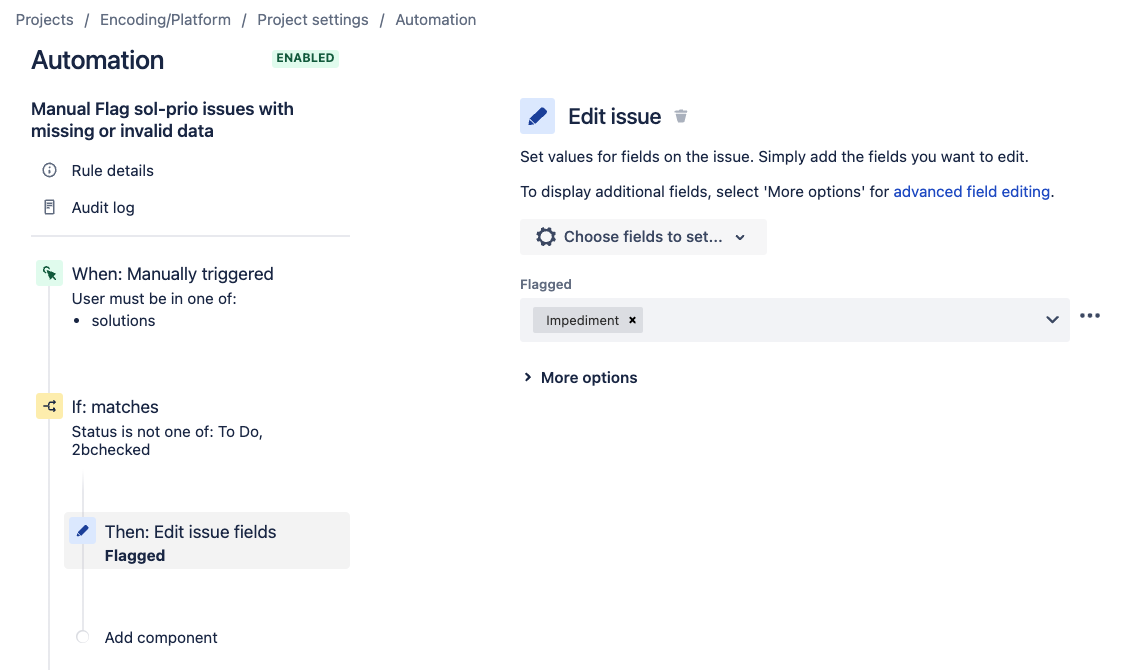Follow the advanced field editing link
This screenshot has height=670, width=1136.
(971, 191)
